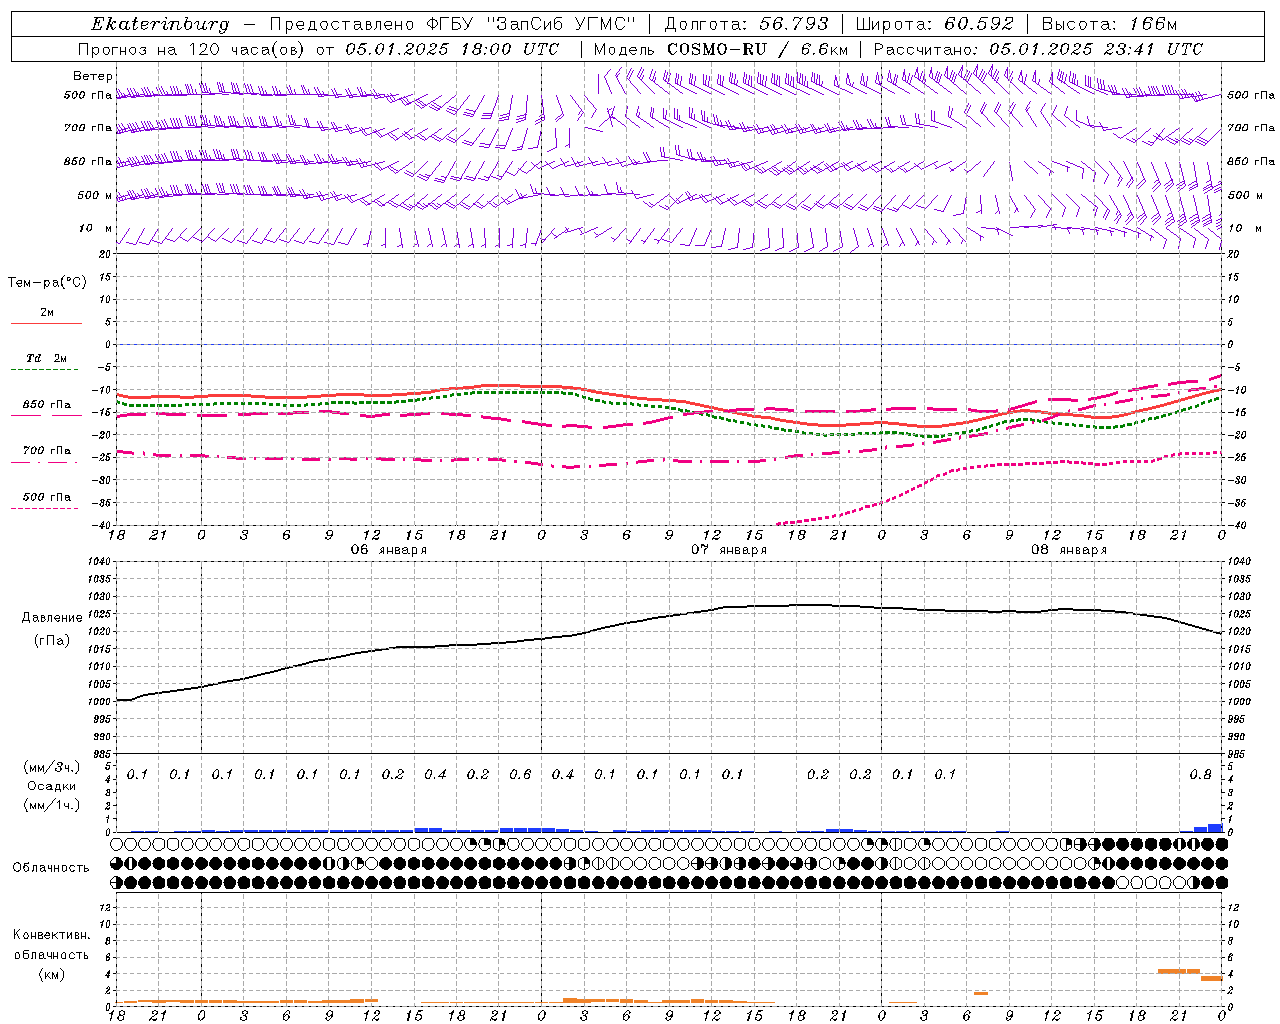Viewport: 1280px width, 1024px height.
Task: Click the (мм/1ч.) unit label
Action: pos(52,805)
